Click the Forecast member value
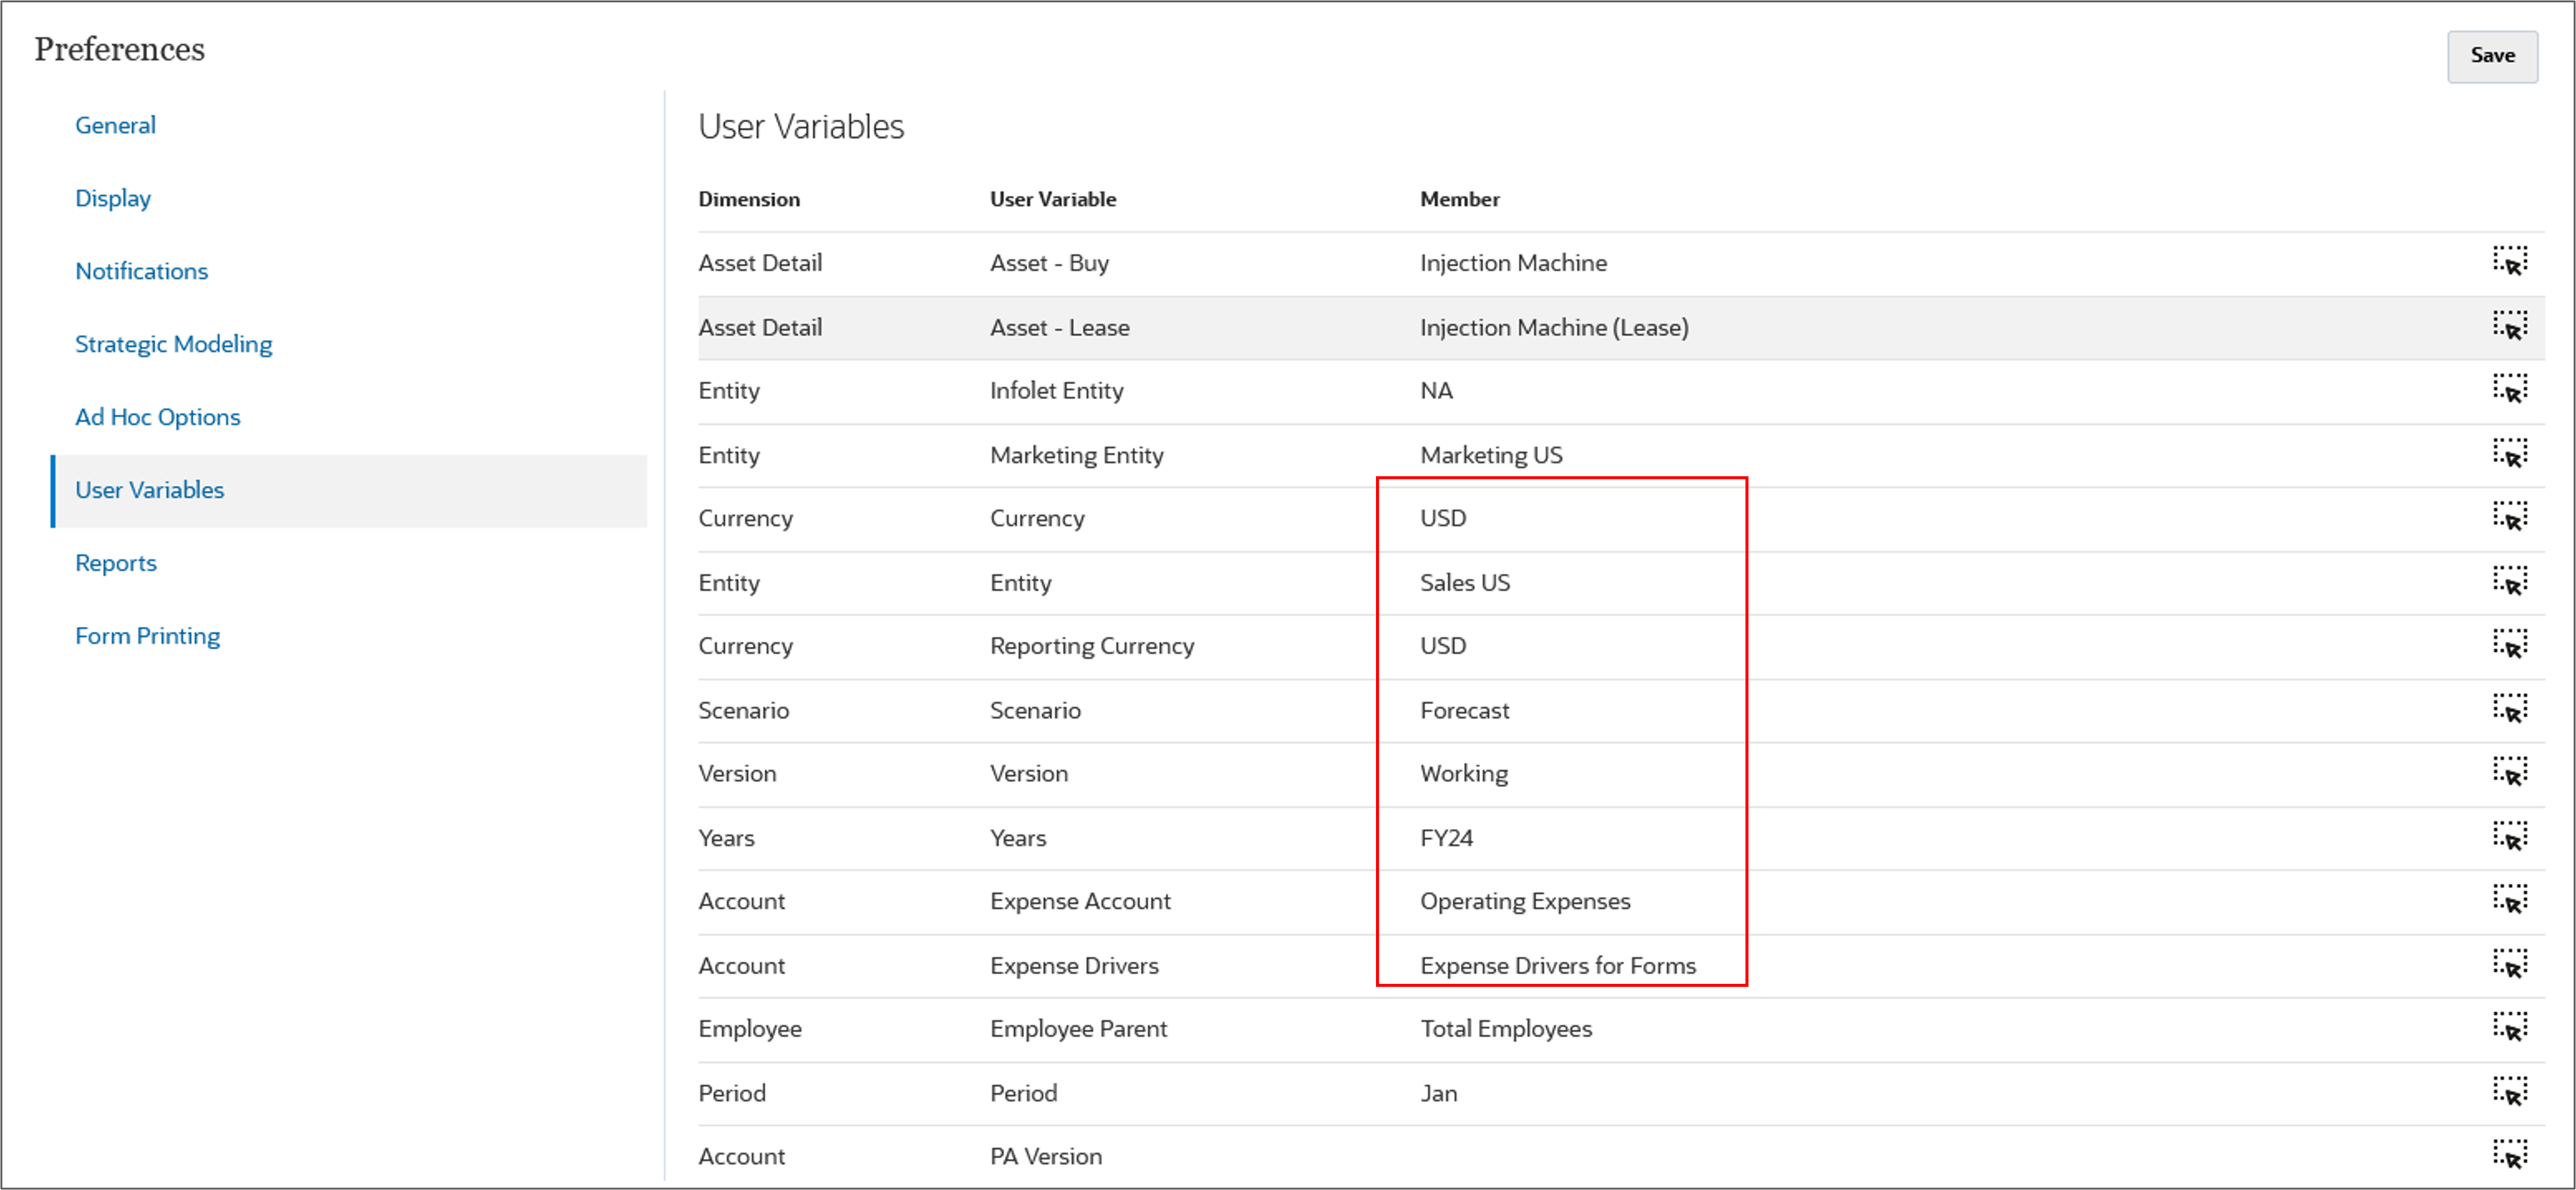This screenshot has width=2576, height=1190. point(1464,710)
